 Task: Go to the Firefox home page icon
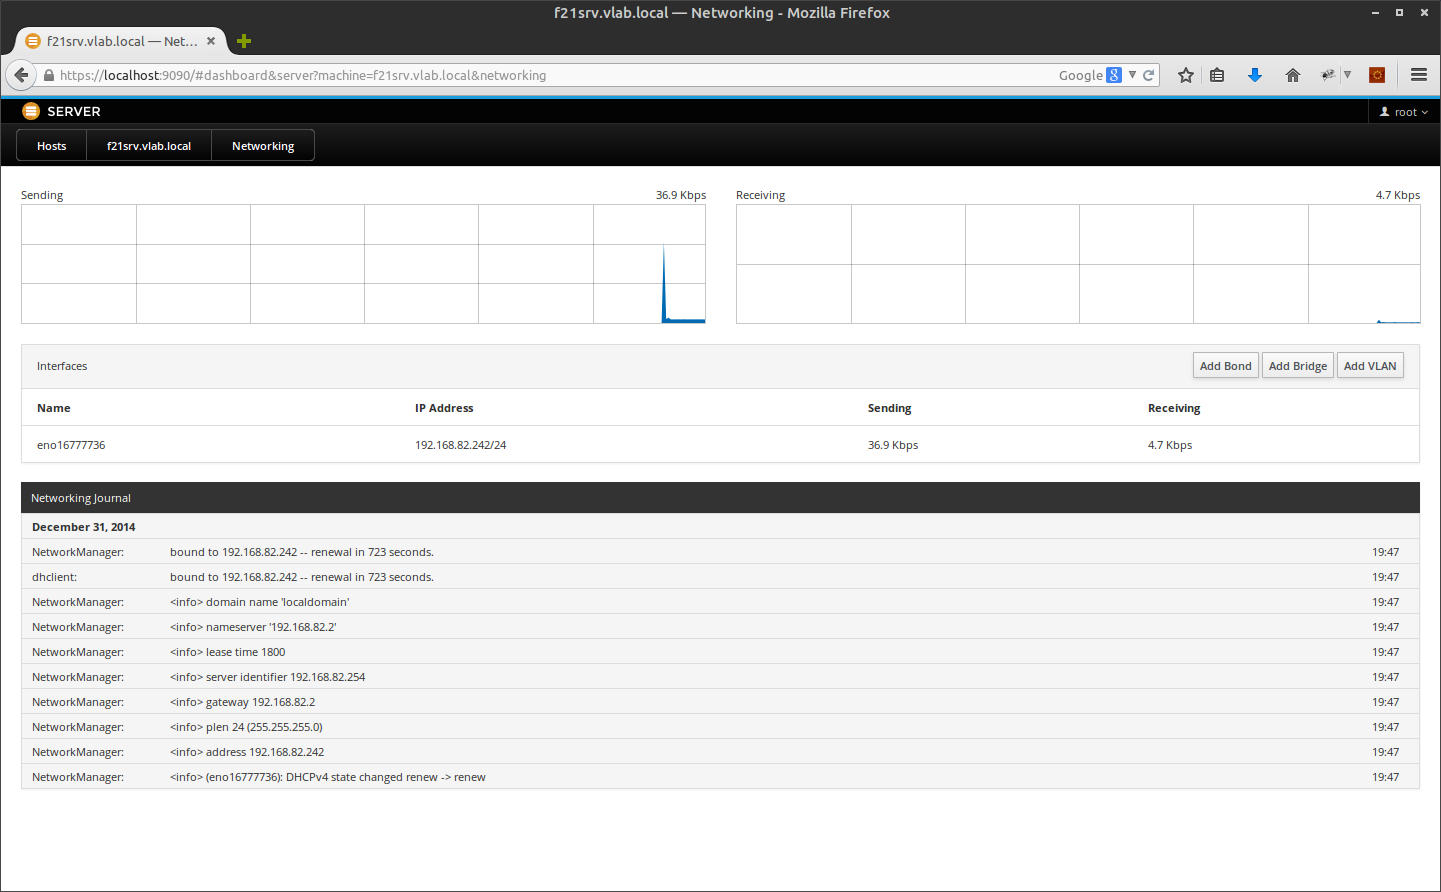(x=1292, y=75)
